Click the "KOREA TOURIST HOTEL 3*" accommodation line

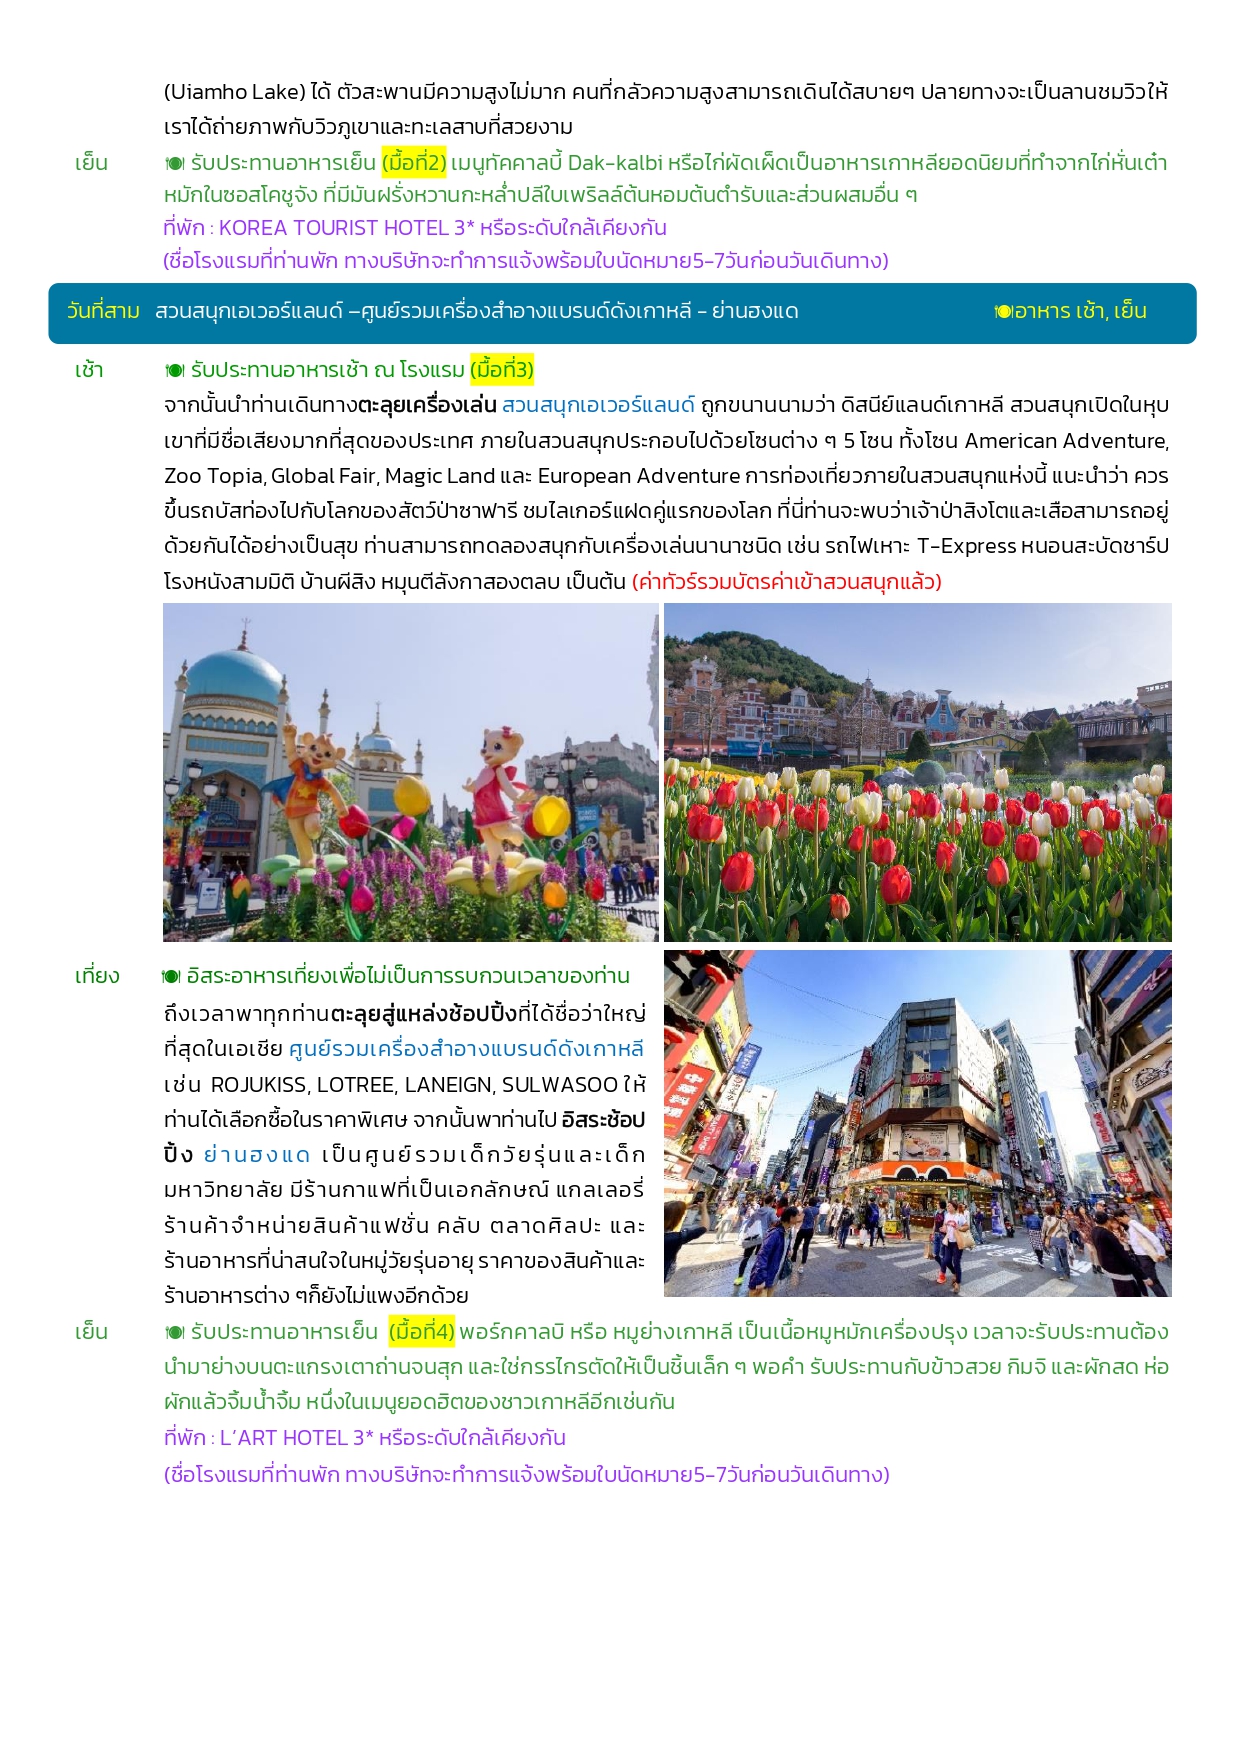pyautogui.click(x=415, y=228)
